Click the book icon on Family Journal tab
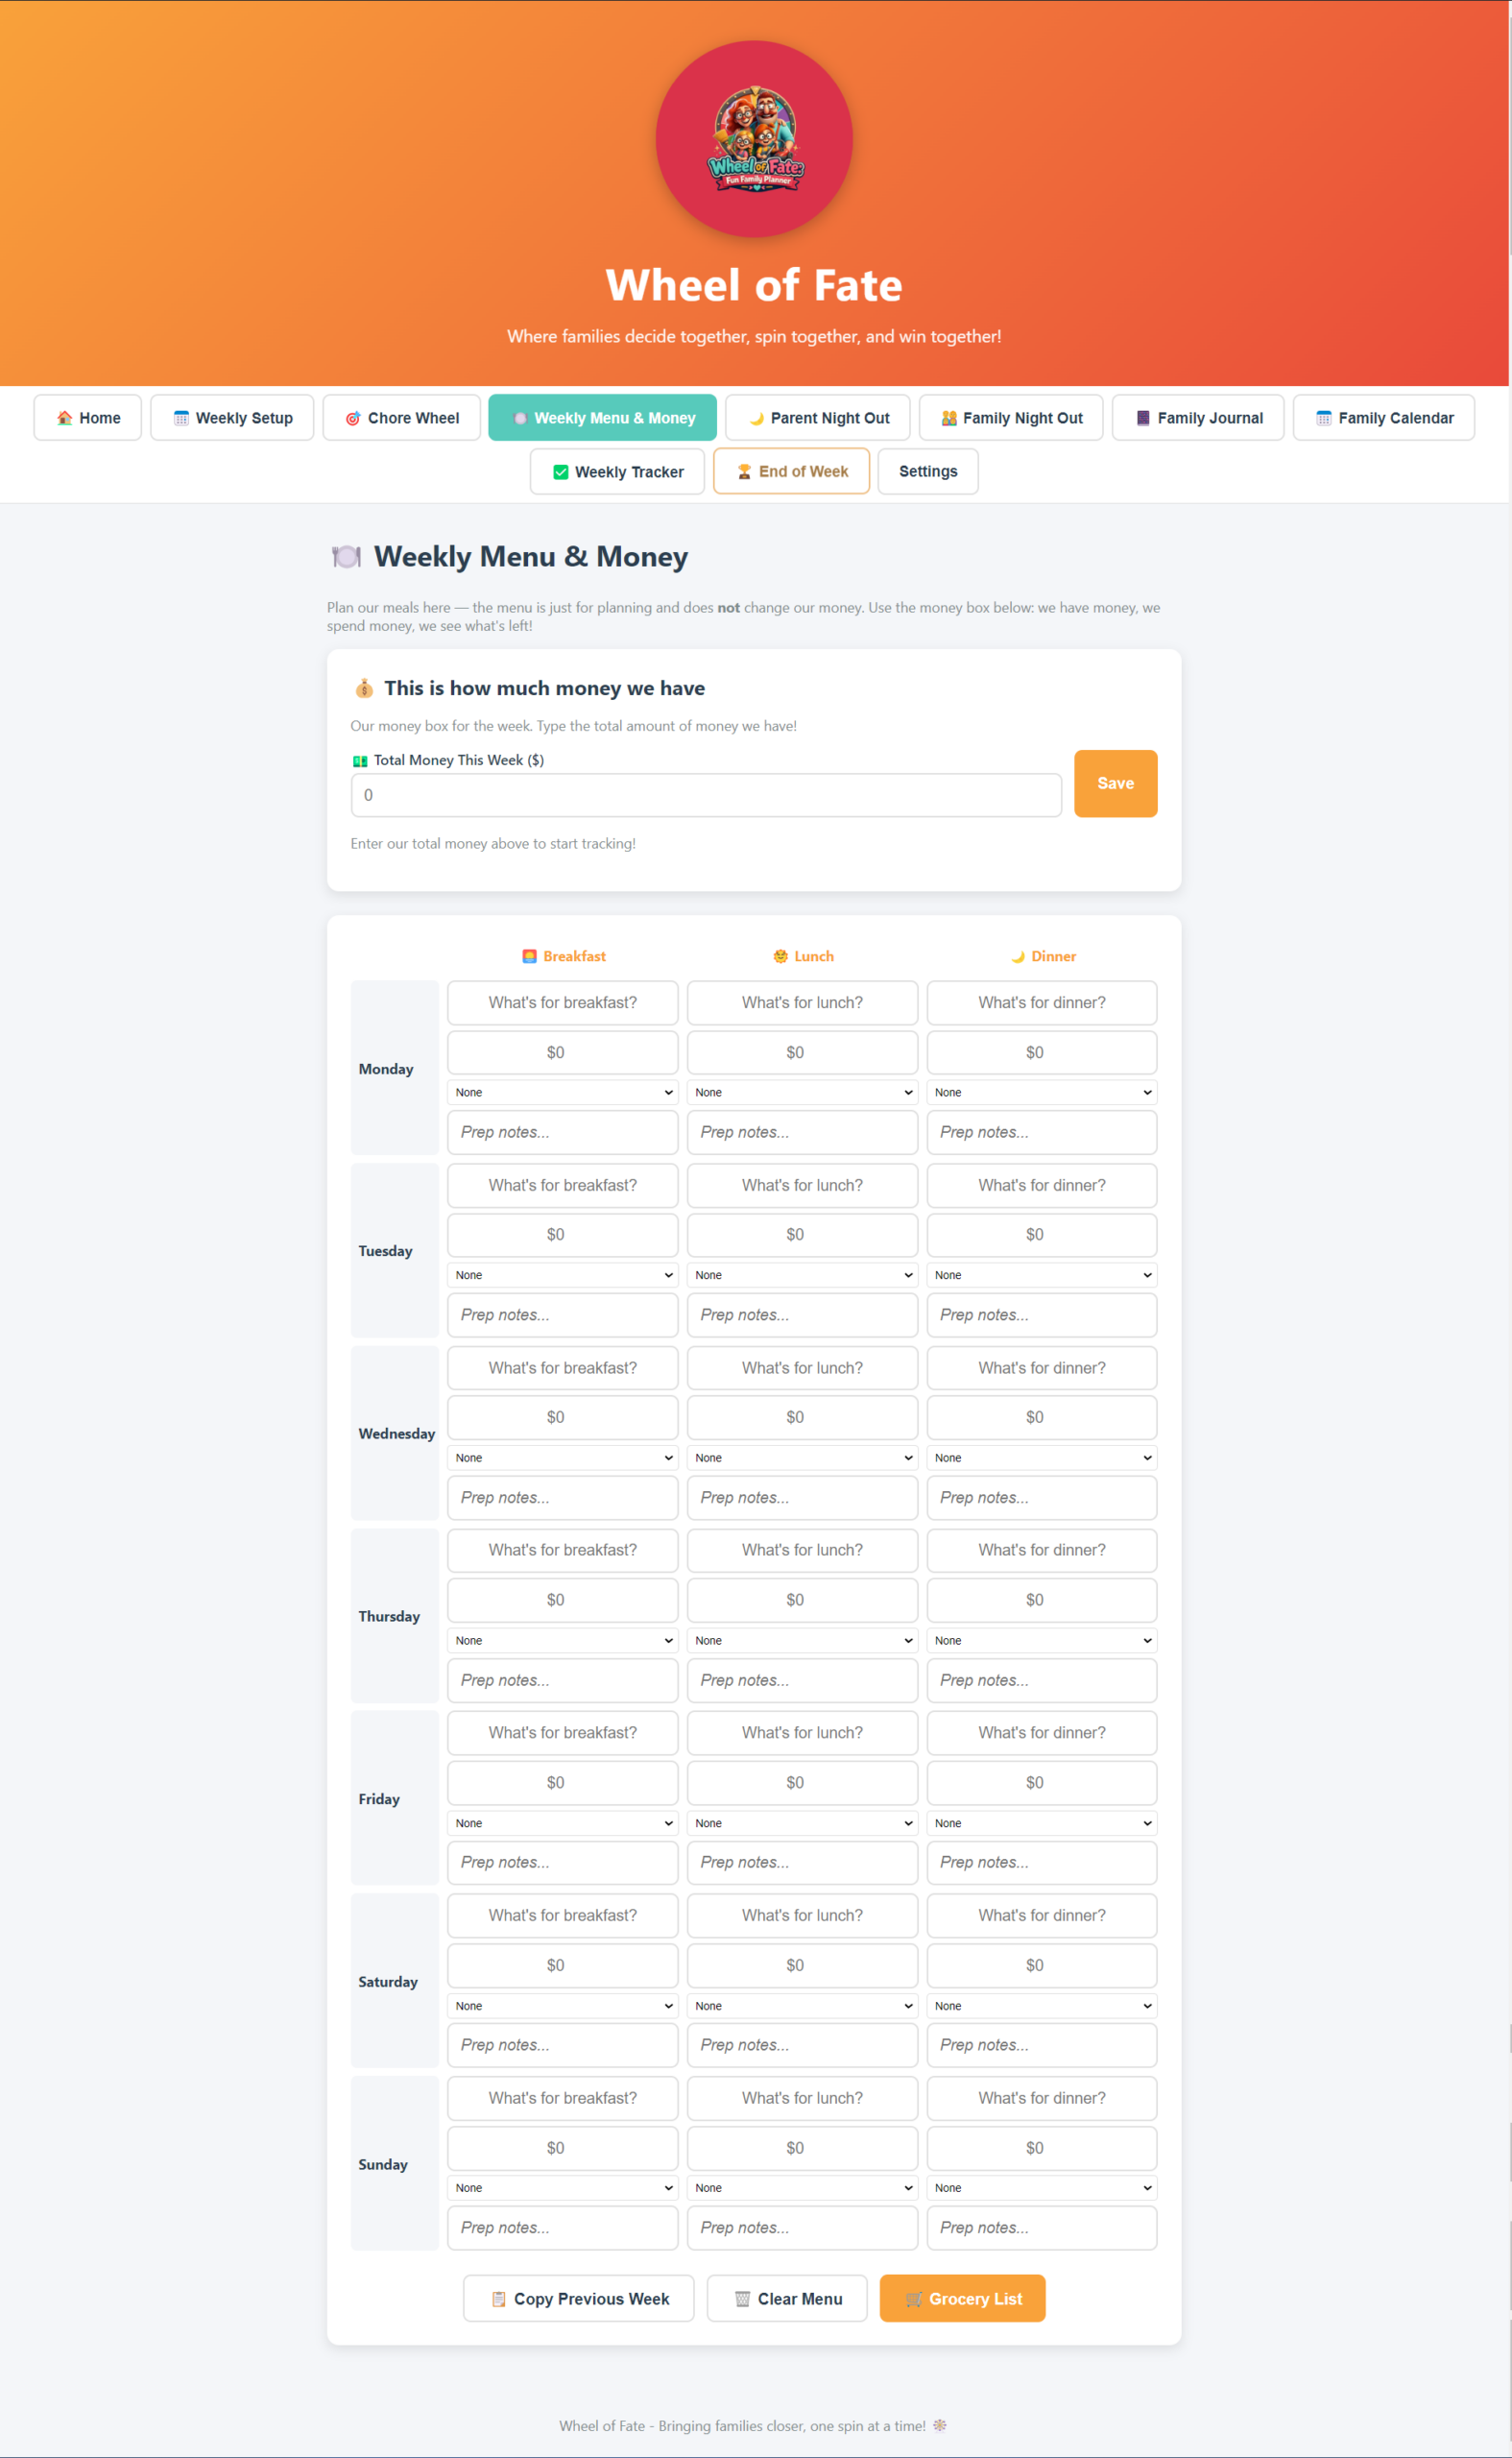This screenshot has width=1512, height=2458. (1143, 418)
